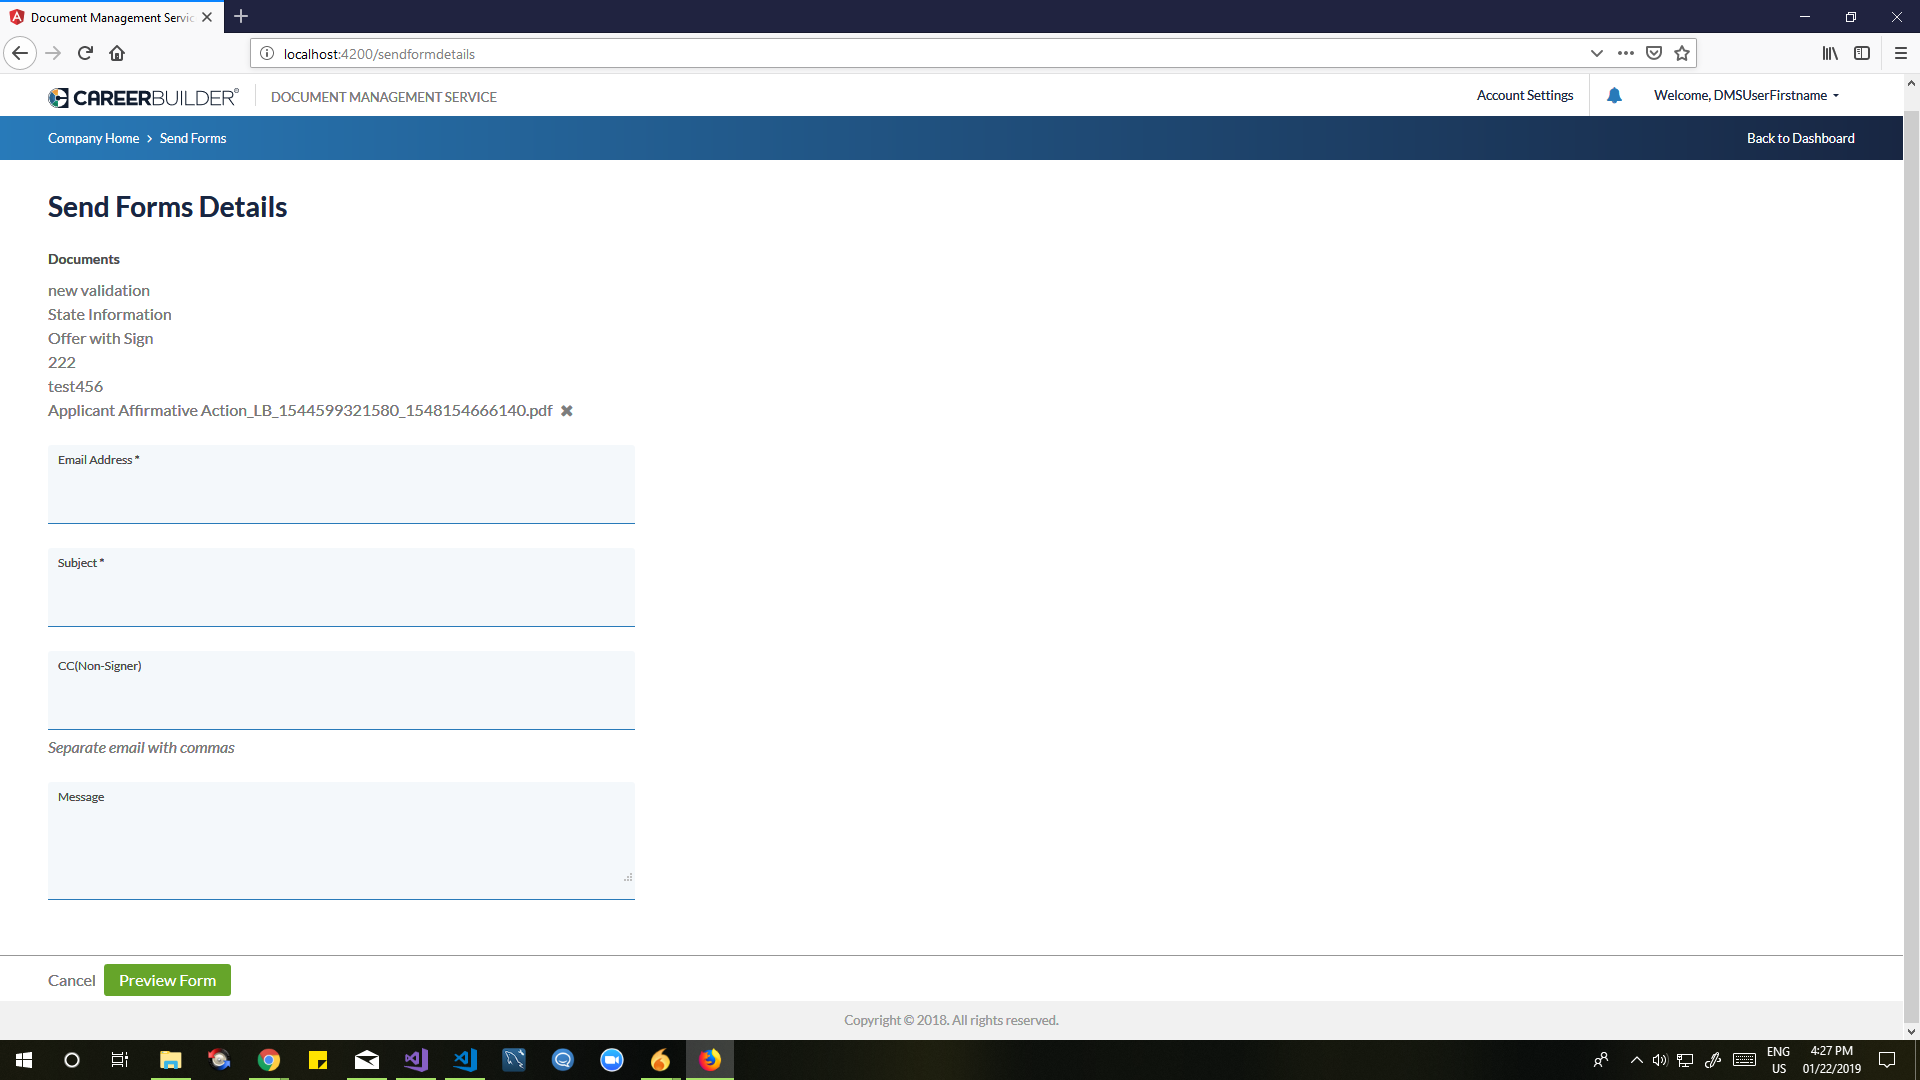Bookmark this page with the star icon
The height and width of the screenshot is (1080, 1920).
click(1682, 54)
